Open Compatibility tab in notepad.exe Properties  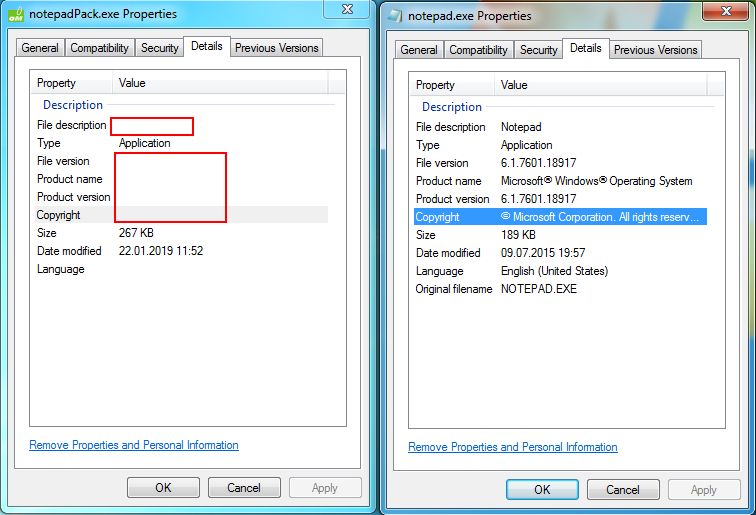tap(478, 50)
